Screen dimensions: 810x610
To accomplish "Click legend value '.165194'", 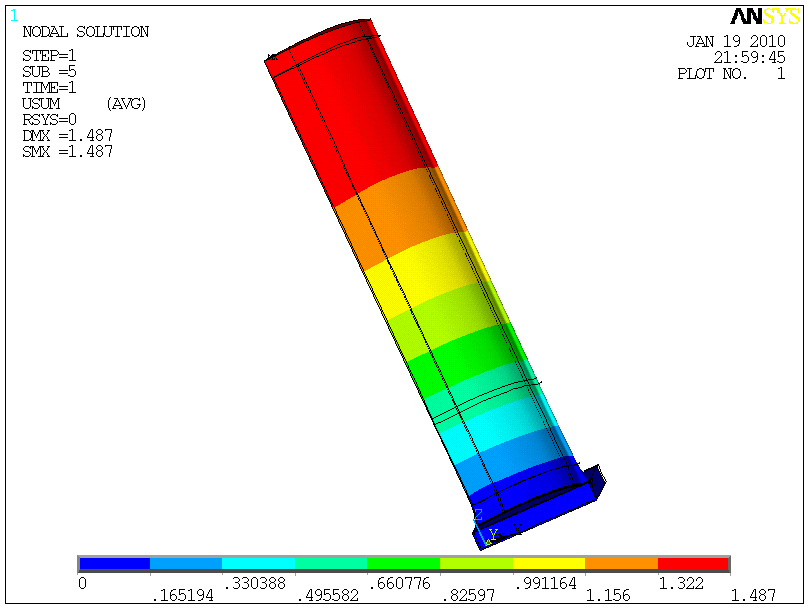I will click(182, 596).
